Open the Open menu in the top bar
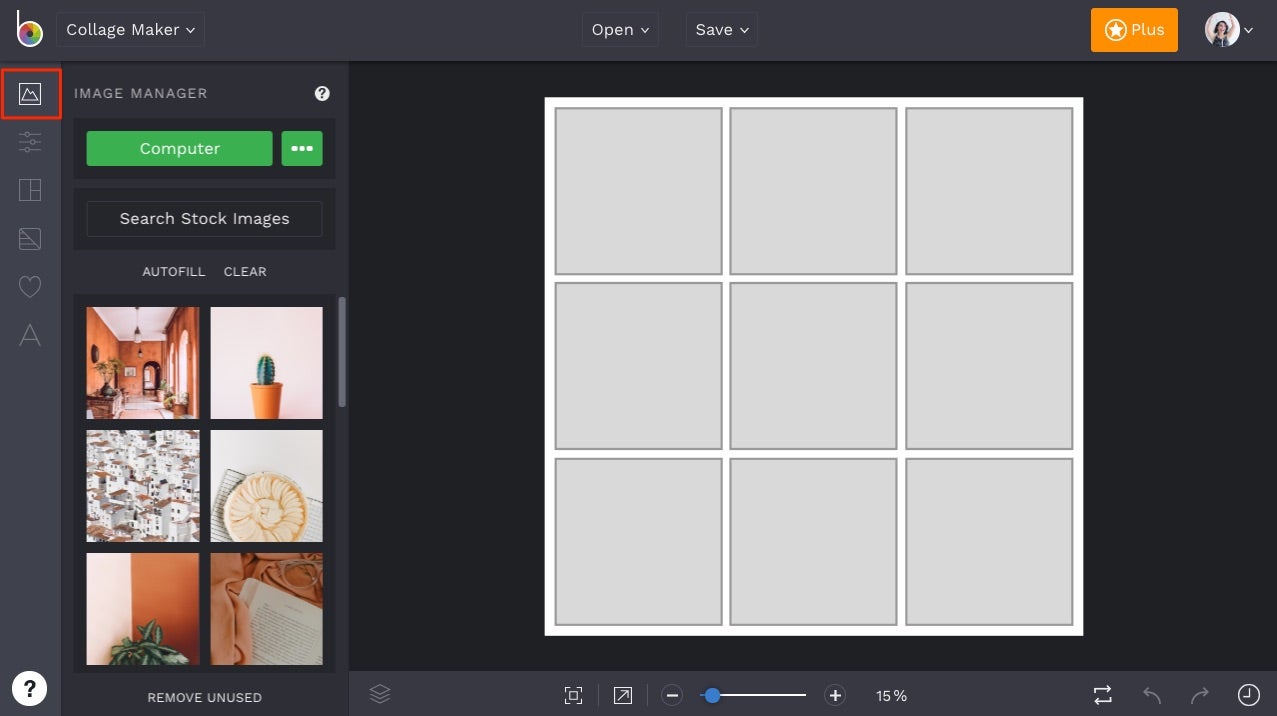 (x=619, y=29)
